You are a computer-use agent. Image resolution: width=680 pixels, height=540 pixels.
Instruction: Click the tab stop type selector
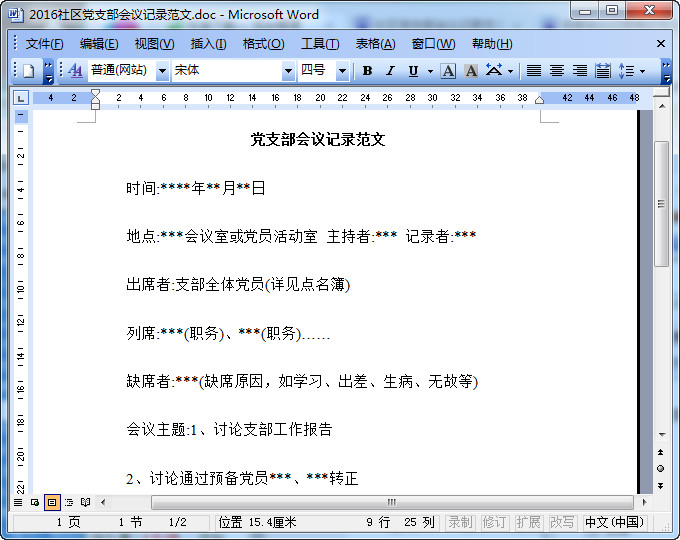click(x=20, y=98)
